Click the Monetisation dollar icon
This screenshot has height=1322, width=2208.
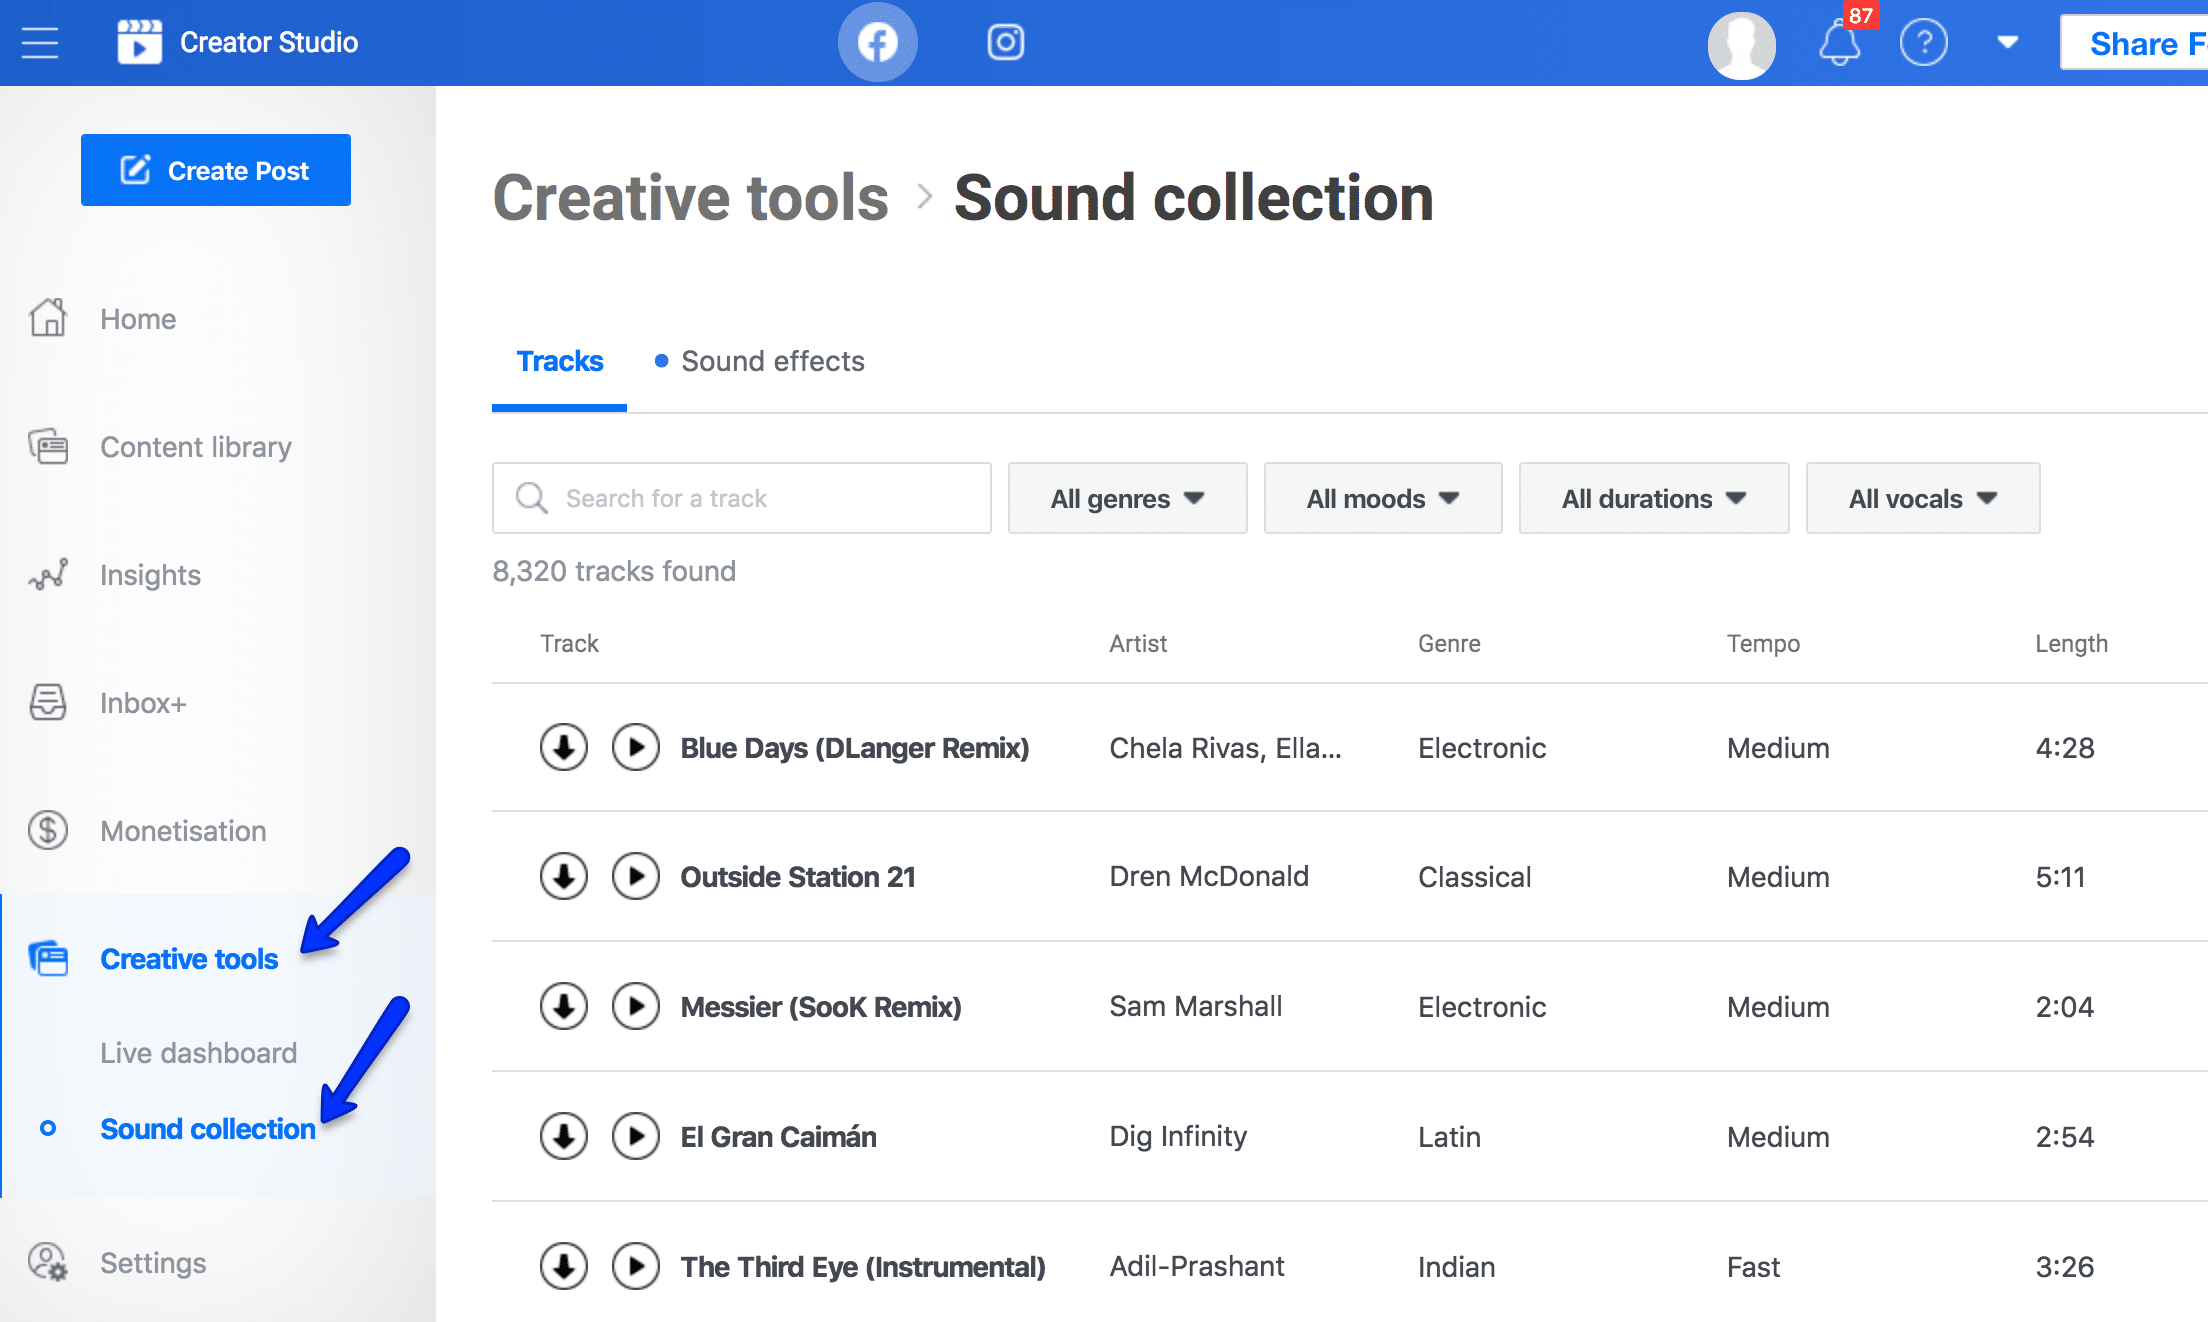pos(48,830)
